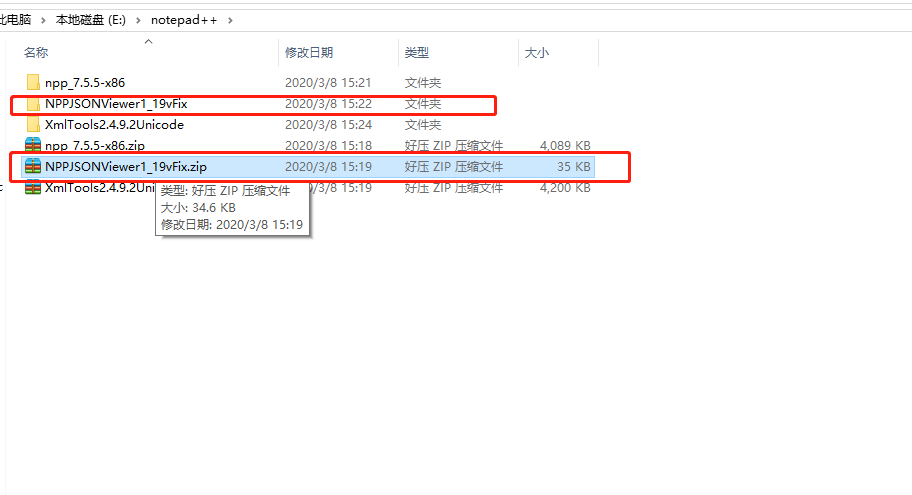Click 好压 ZIP 压缩文件 type in npp_7.5.5-x86.zip row
912x495 pixels.
pos(454,145)
